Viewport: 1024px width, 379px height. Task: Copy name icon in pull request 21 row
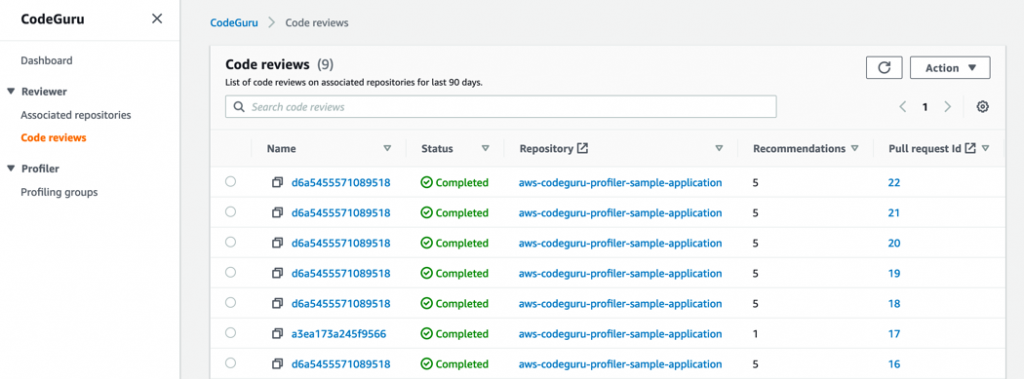pos(278,213)
